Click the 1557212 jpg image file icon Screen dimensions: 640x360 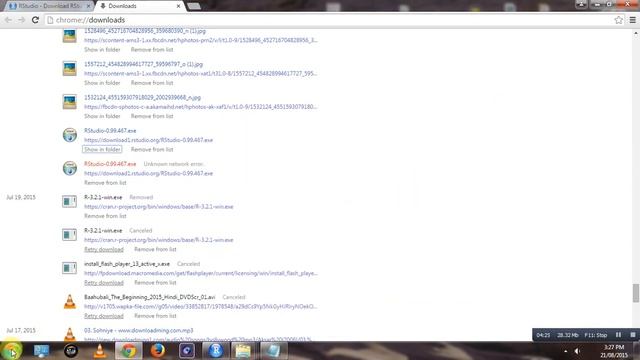pos(70,68)
